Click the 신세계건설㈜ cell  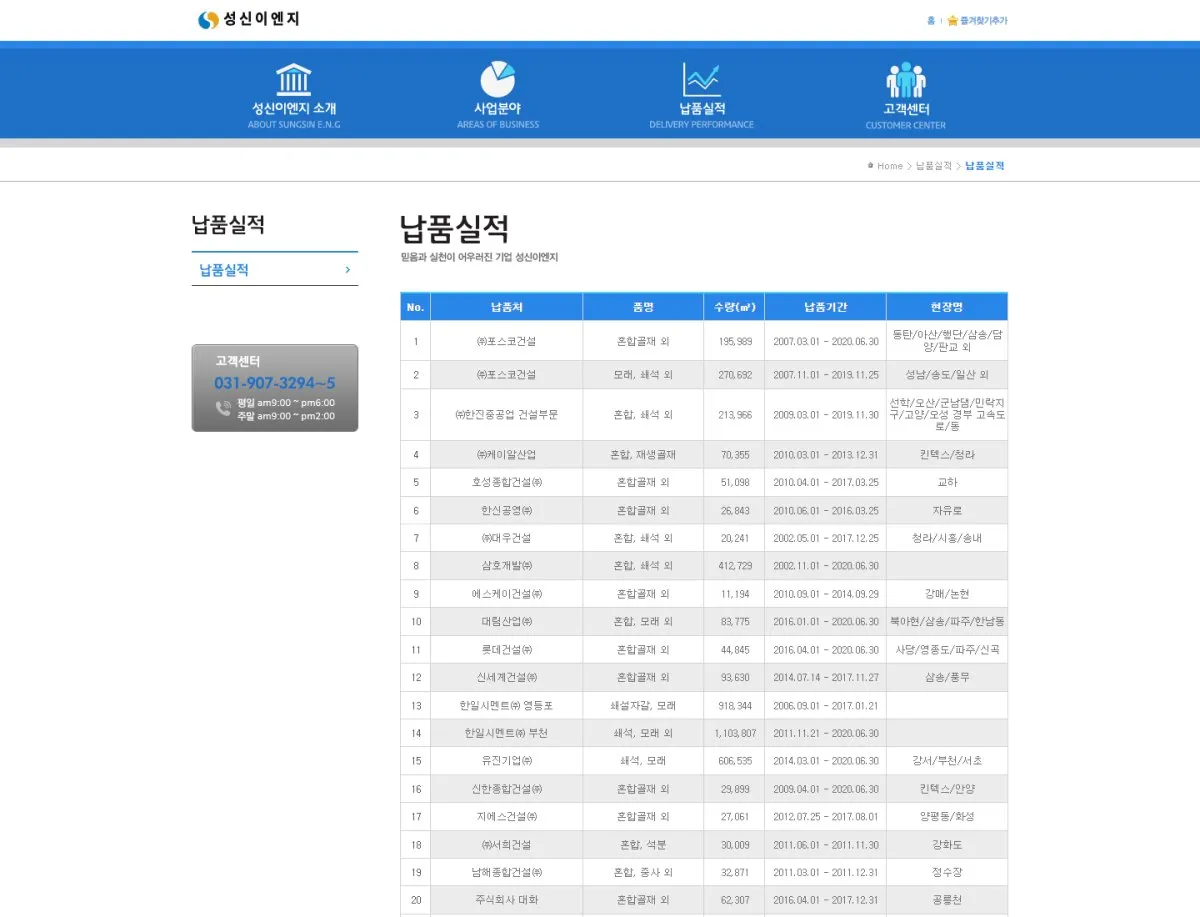coord(507,678)
